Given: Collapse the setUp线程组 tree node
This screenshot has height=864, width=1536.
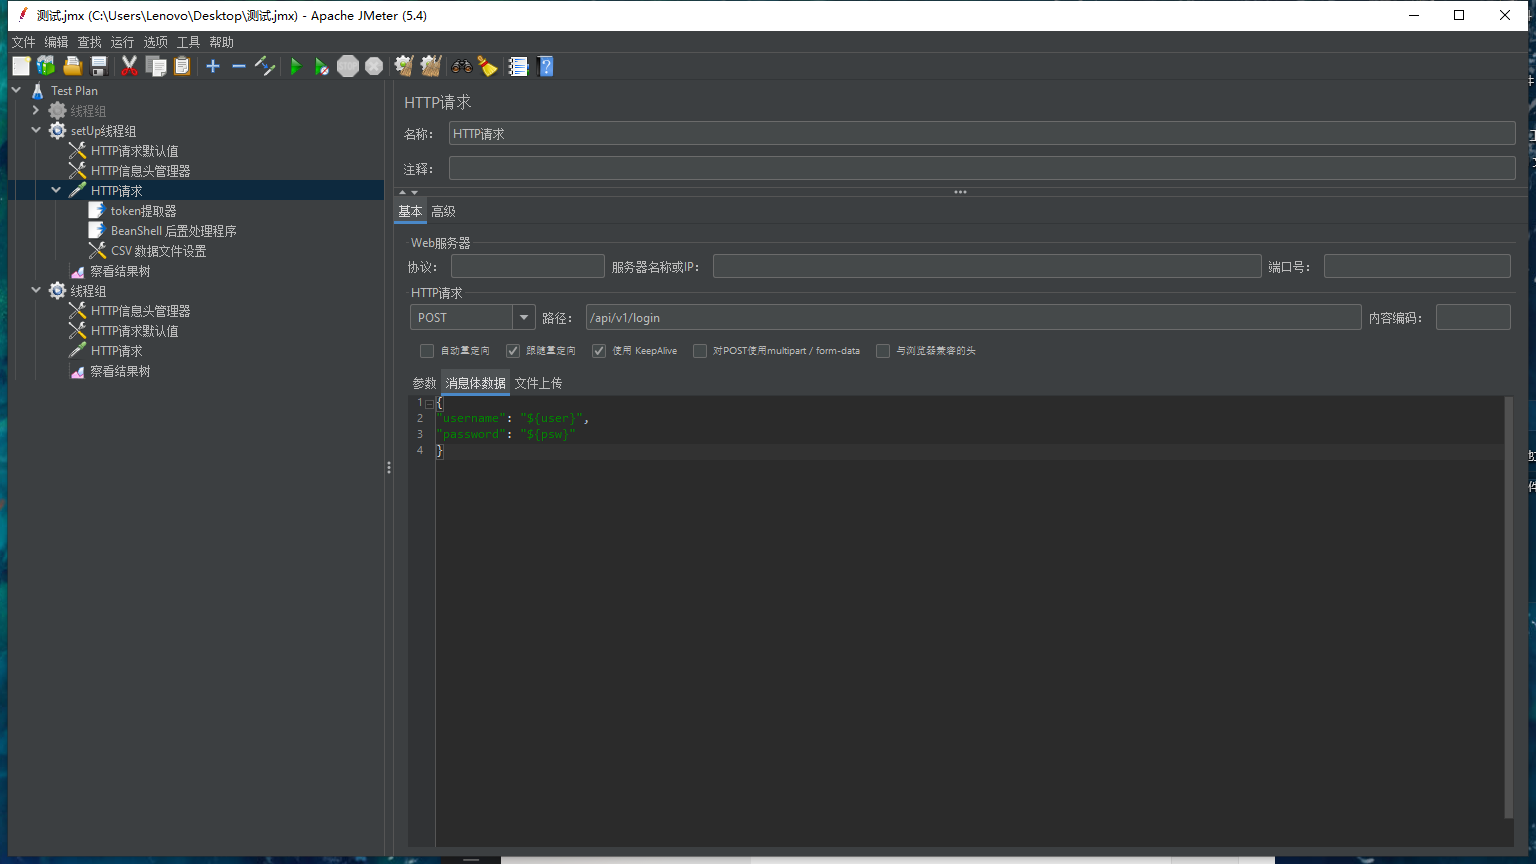Looking at the screenshot, I should [x=36, y=130].
